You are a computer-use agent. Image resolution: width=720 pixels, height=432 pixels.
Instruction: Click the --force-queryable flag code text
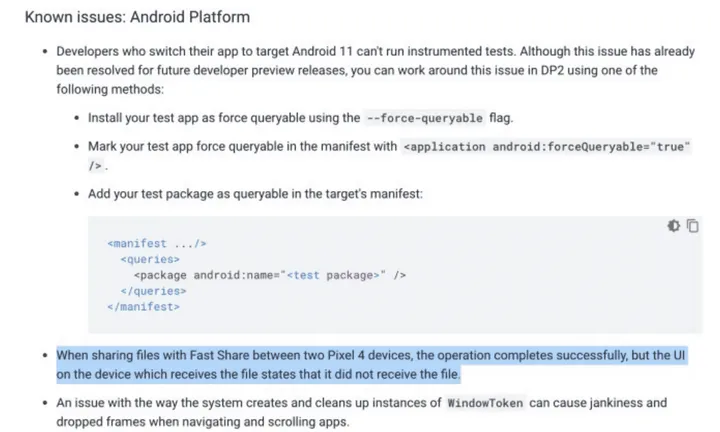[x=425, y=118]
